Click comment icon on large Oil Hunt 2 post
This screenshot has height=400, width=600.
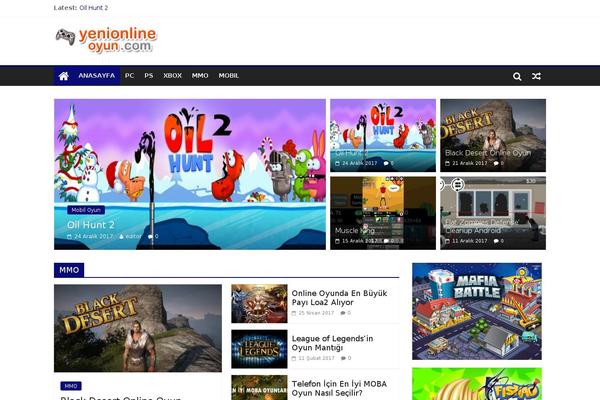(x=150, y=237)
